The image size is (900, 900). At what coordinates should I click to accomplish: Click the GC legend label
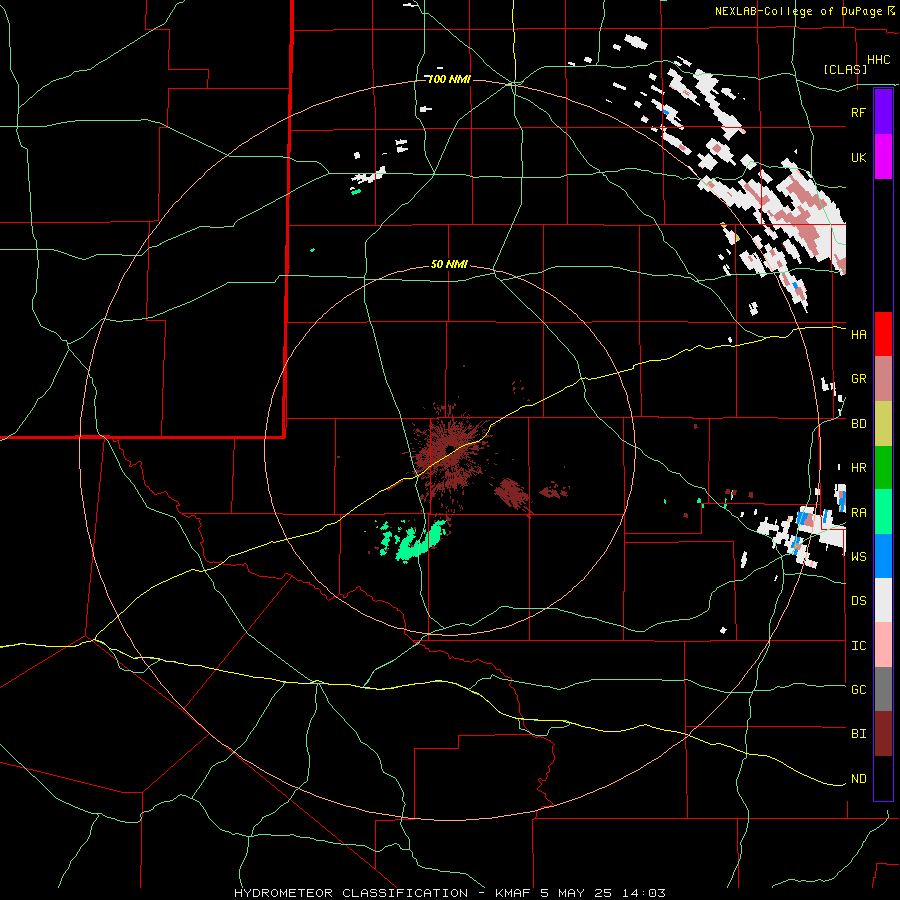(x=858, y=690)
